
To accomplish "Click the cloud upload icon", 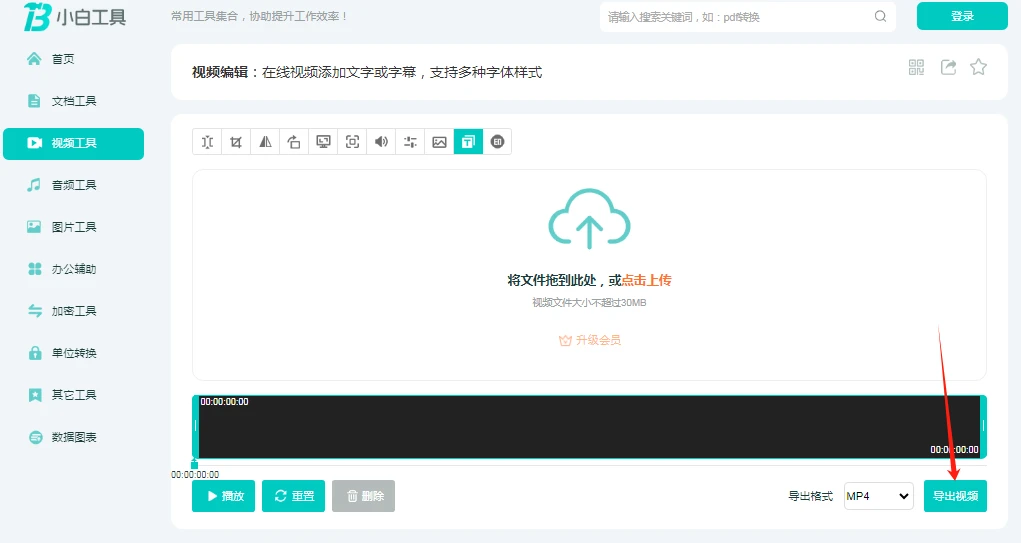I will (589, 219).
